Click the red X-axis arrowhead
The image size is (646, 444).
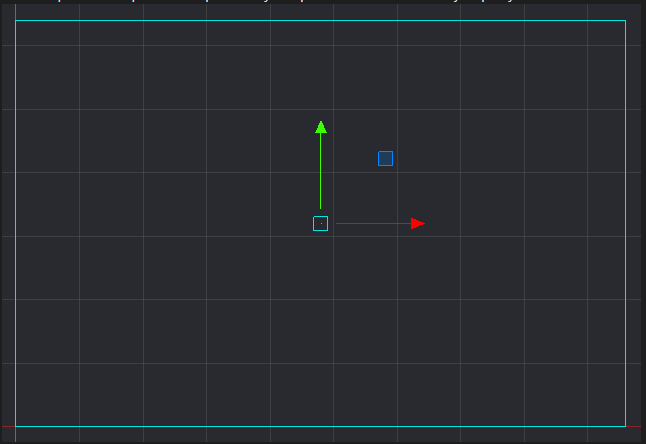(418, 223)
